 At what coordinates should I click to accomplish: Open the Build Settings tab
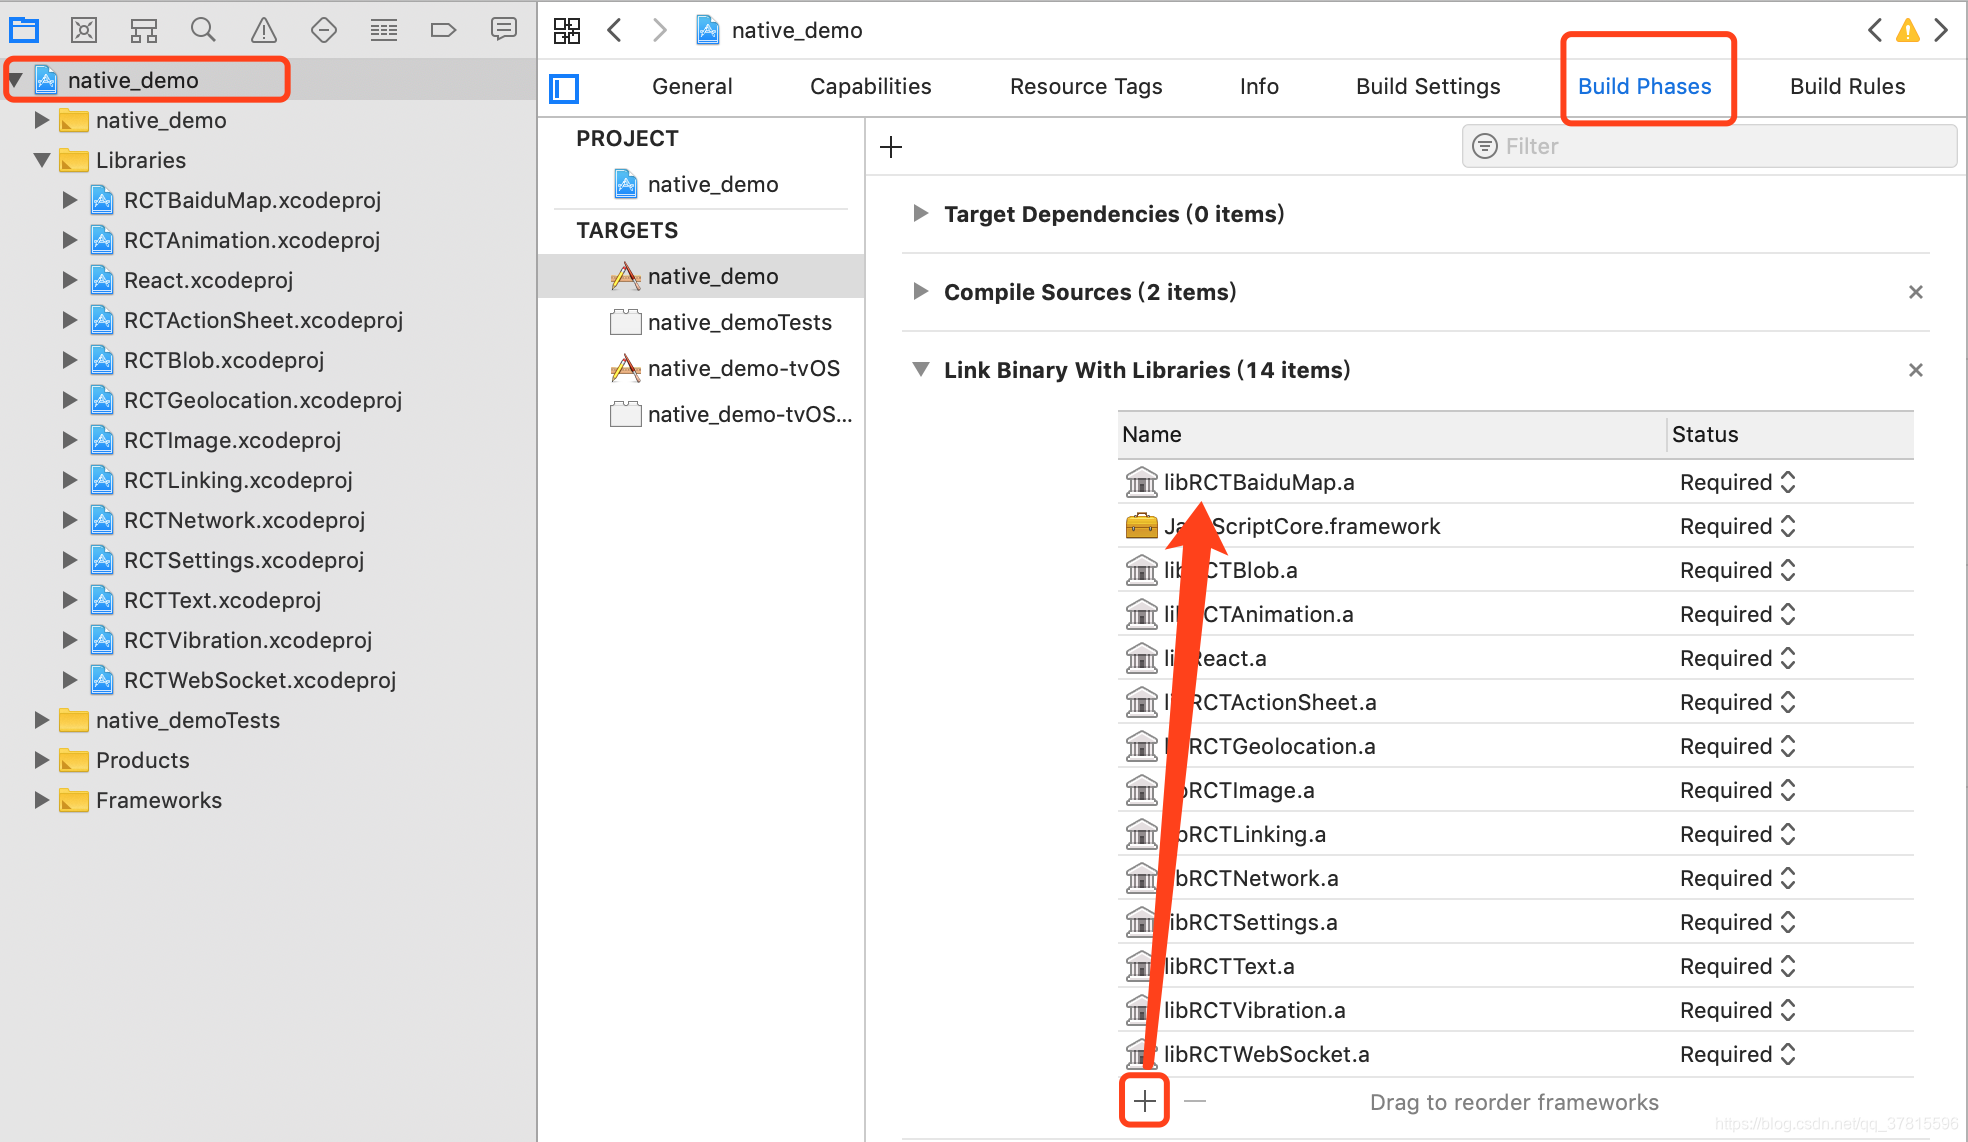(x=1428, y=87)
